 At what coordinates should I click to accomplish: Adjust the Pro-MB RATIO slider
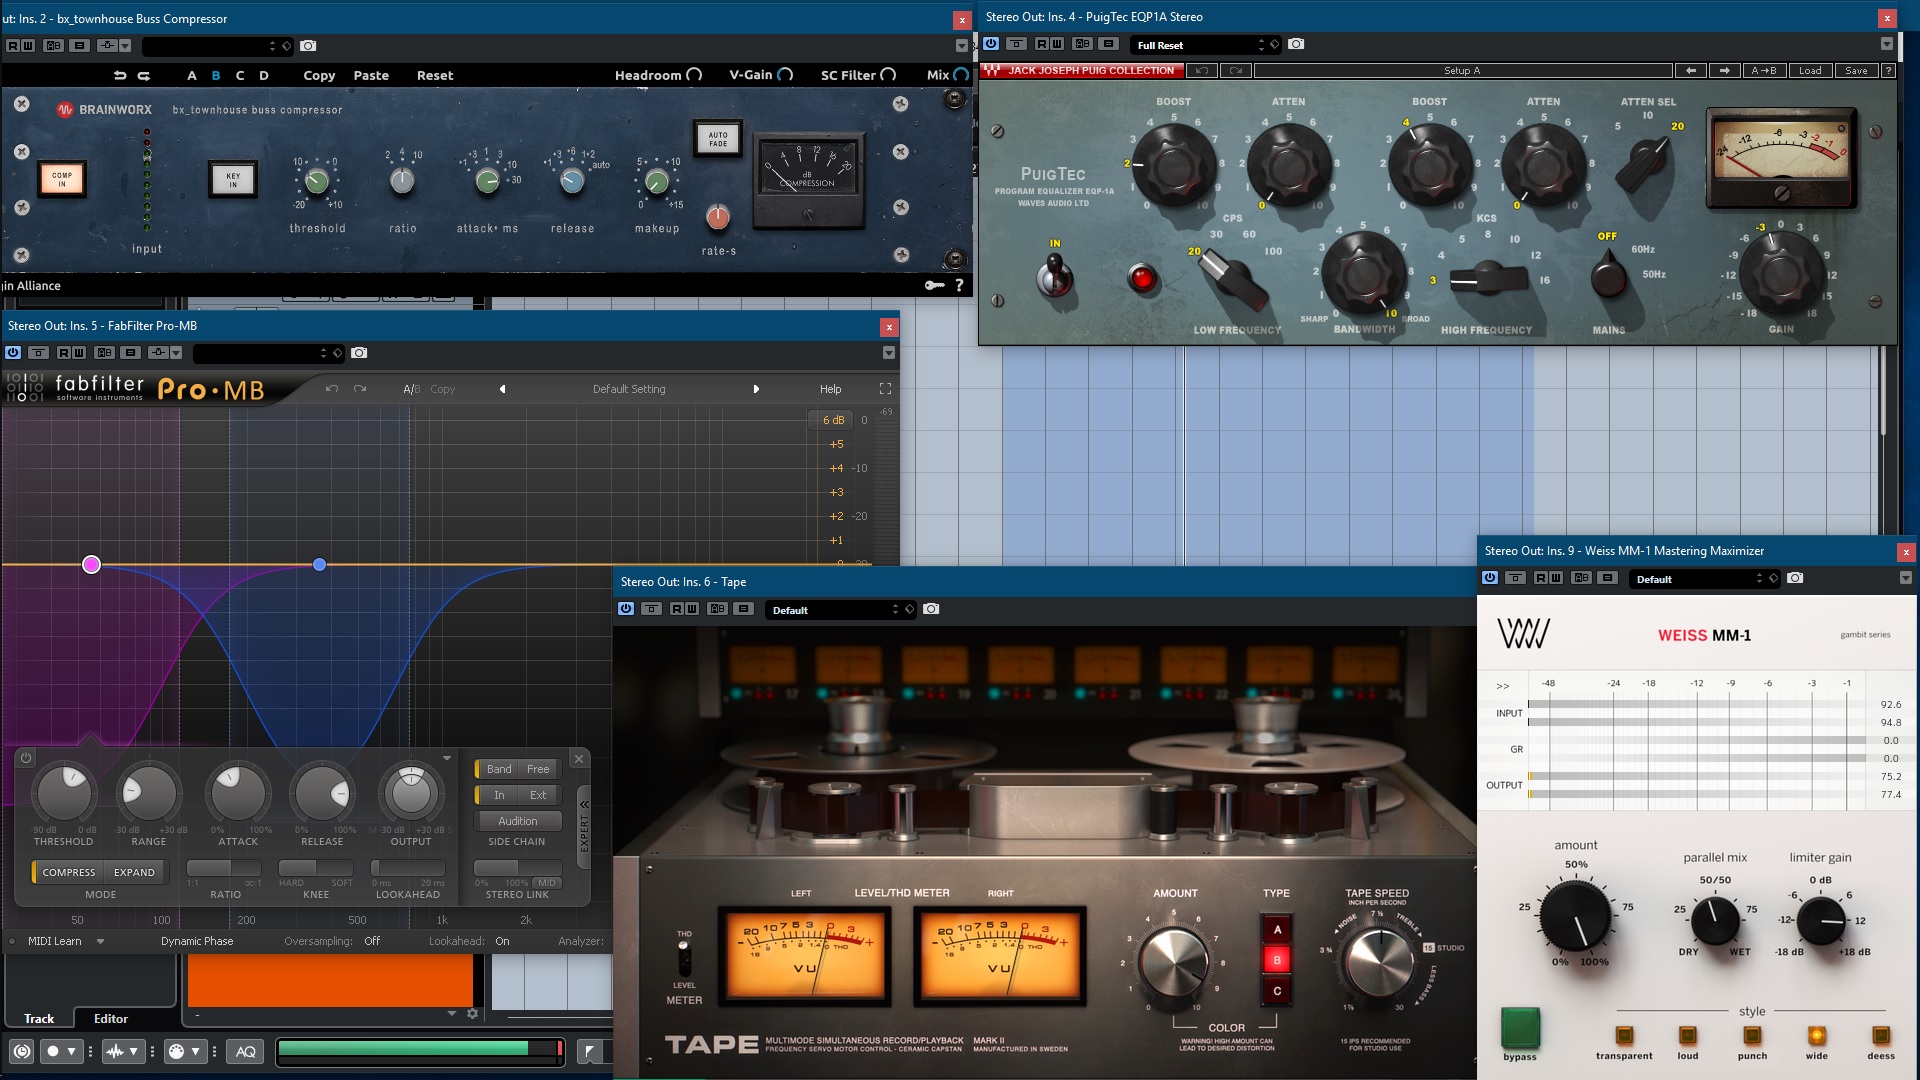224,868
